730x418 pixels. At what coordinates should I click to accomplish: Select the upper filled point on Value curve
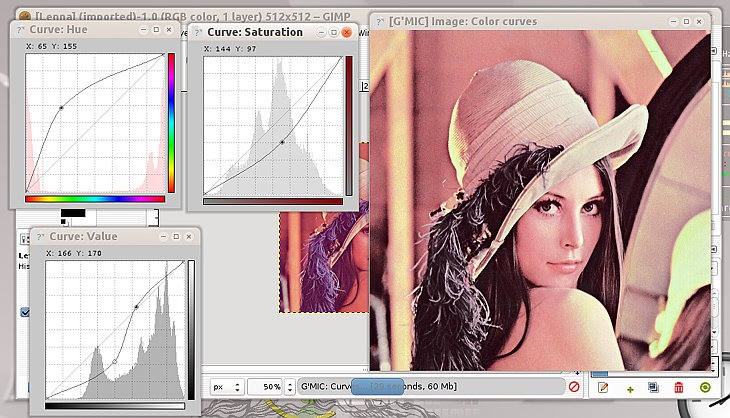(136, 307)
